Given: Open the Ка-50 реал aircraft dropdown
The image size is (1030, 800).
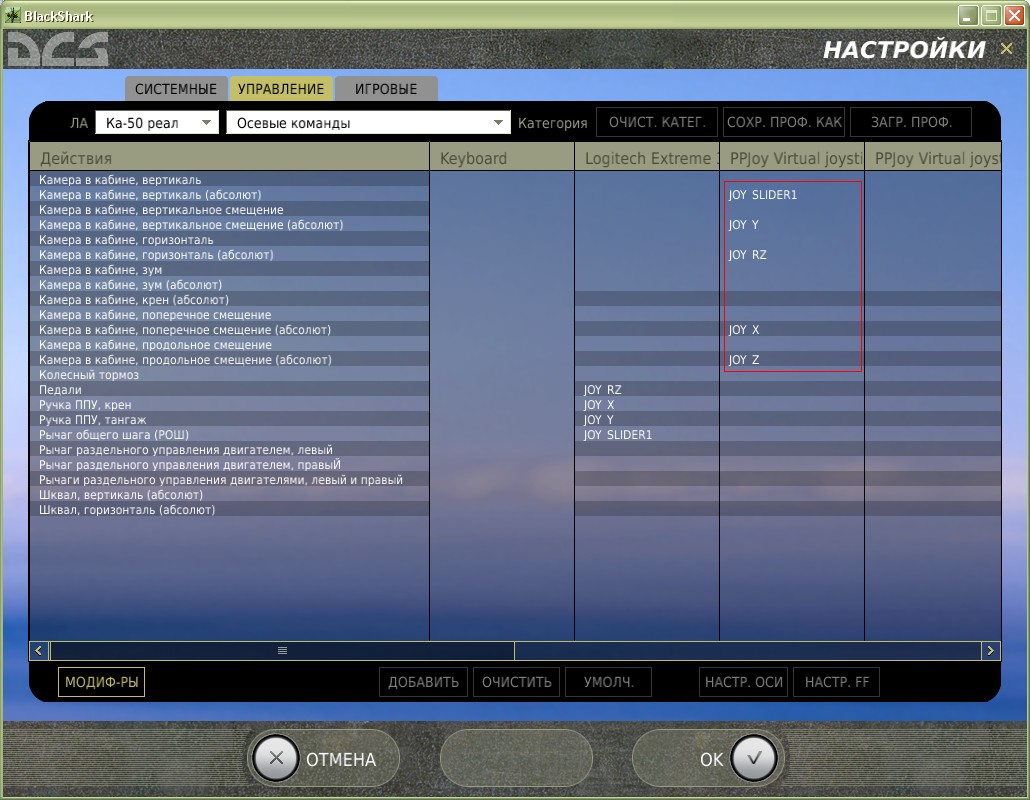Looking at the screenshot, I should (x=156, y=123).
